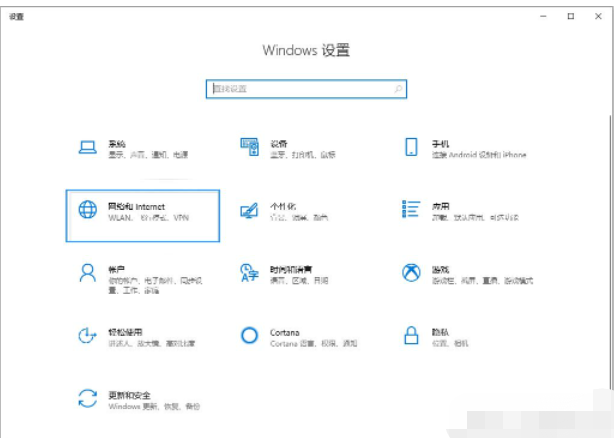Open the 设备 (Devices) keyboard icon
The image size is (614, 438).
pos(249,147)
